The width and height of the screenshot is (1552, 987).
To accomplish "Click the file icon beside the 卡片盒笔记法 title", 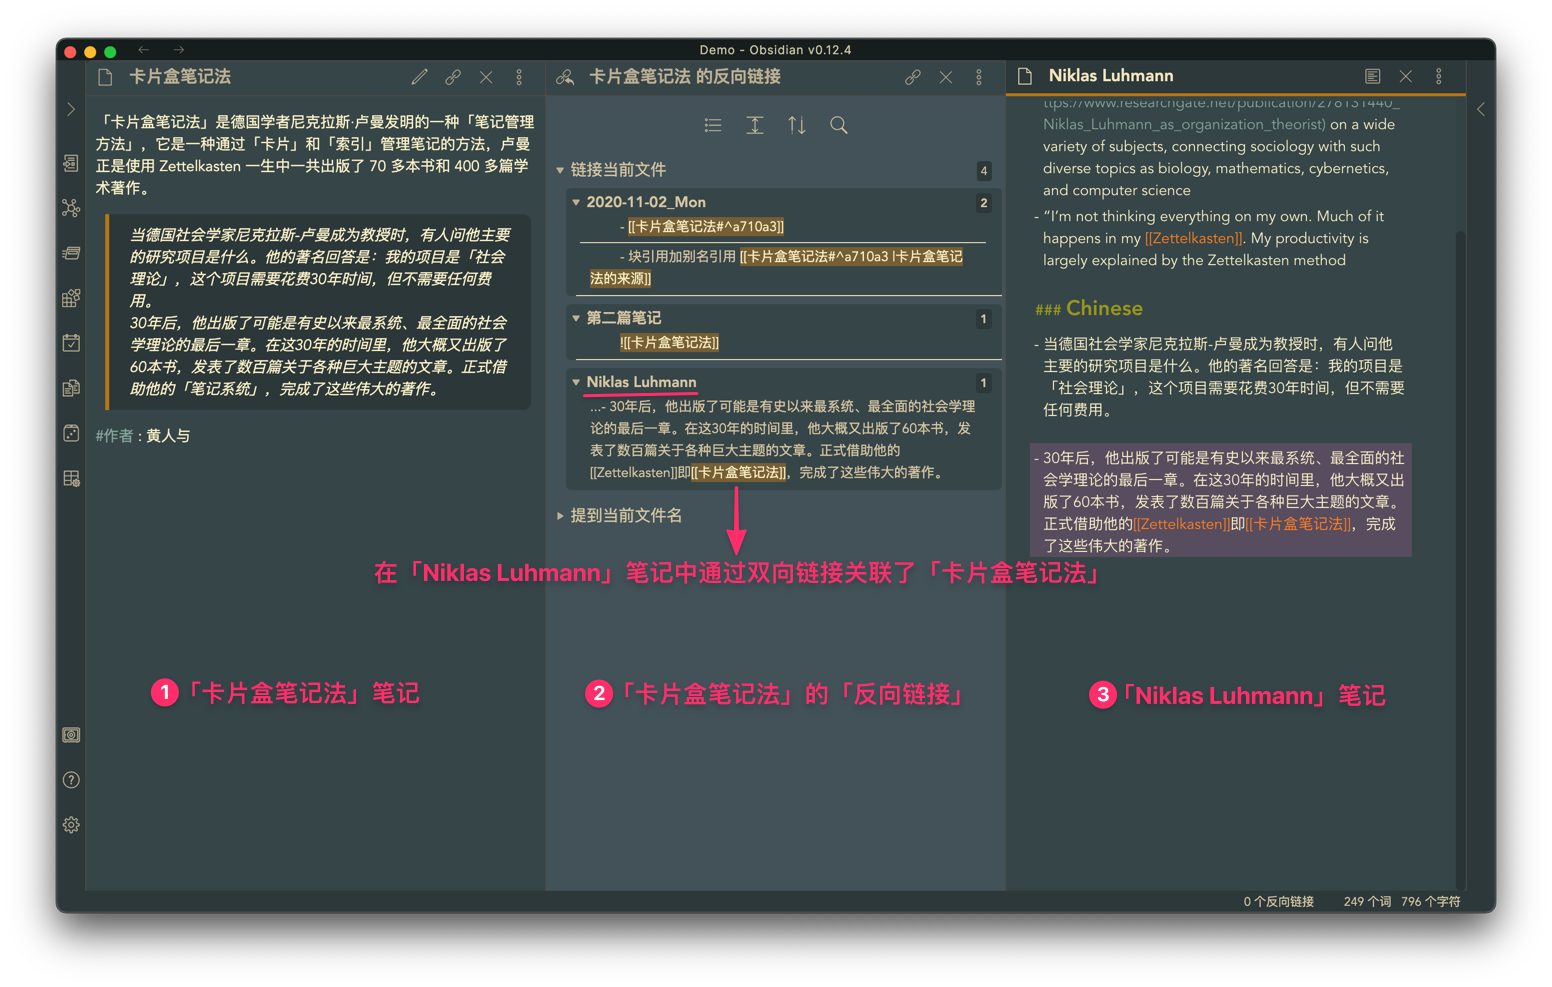I will 105,77.
